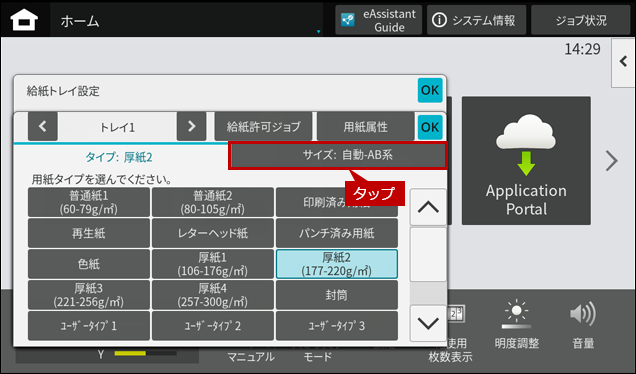The height and width of the screenshot is (374, 636).
Task: Select 再生紙 paper type
Action: (89, 233)
